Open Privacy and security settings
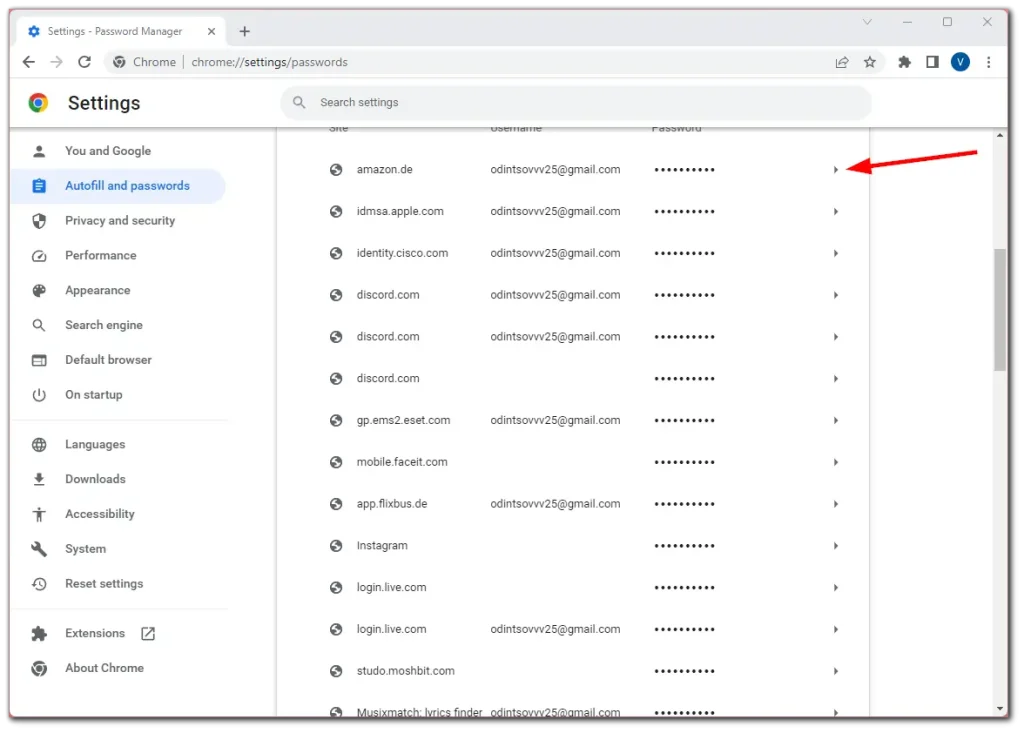Image resolution: width=1024 pixels, height=733 pixels. click(x=118, y=221)
